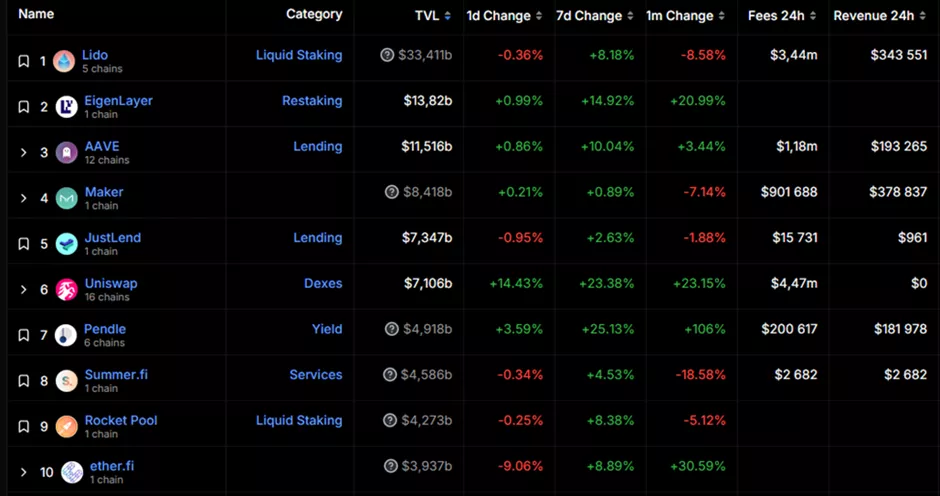
Task: Click the EigenLayer logo icon
Action: [x=66, y=107]
